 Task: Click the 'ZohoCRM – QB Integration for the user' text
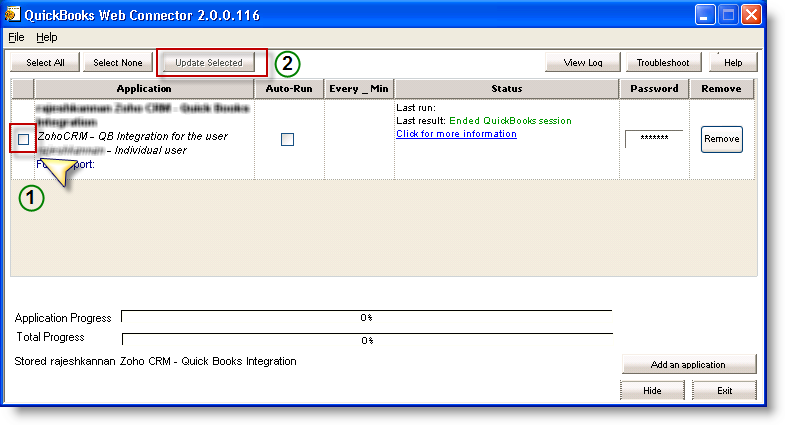pyautogui.click(x=133, y=136)
